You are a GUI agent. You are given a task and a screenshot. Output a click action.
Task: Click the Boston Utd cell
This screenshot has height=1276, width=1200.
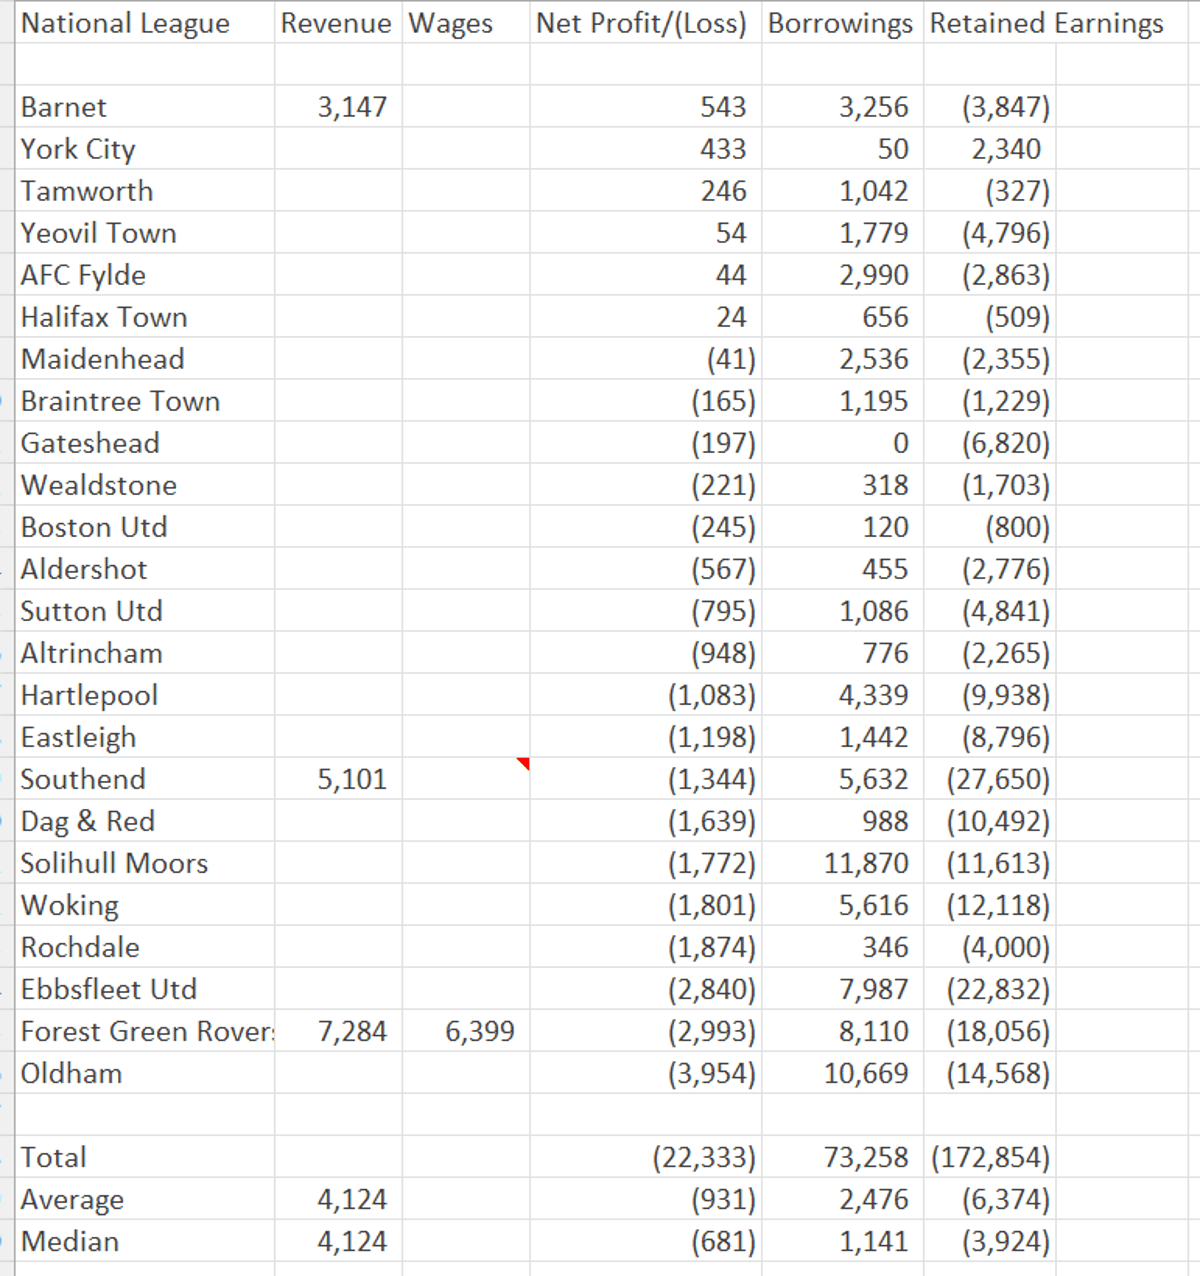[146, 526]
